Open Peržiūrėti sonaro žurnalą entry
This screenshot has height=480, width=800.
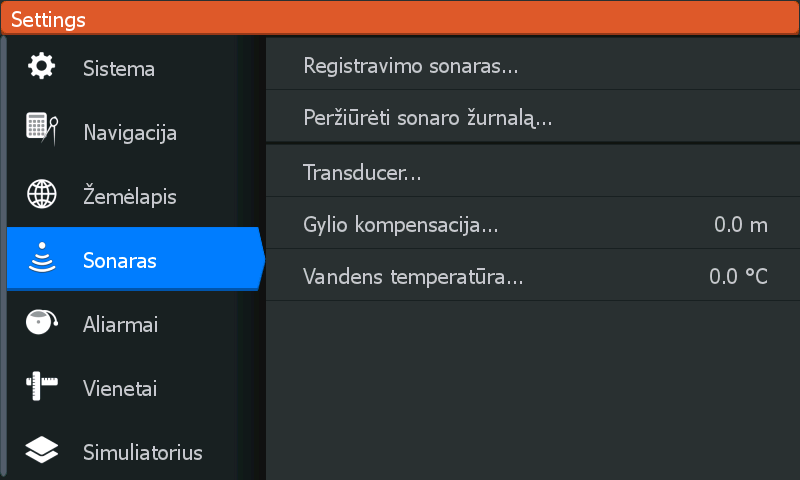[533, 117]
